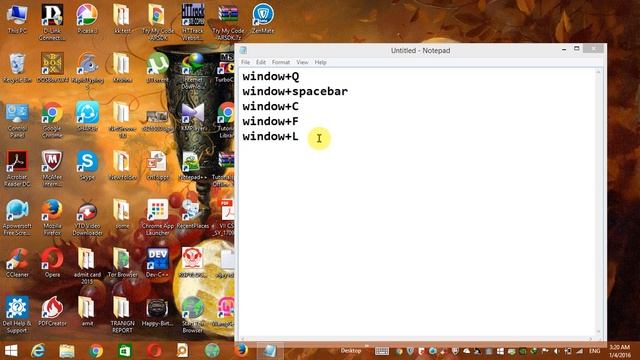This screenshot has width=640, height=360.
Task: Select the CCleaner desktop icon
Action: pyautogui.click(x=17, y=263)
